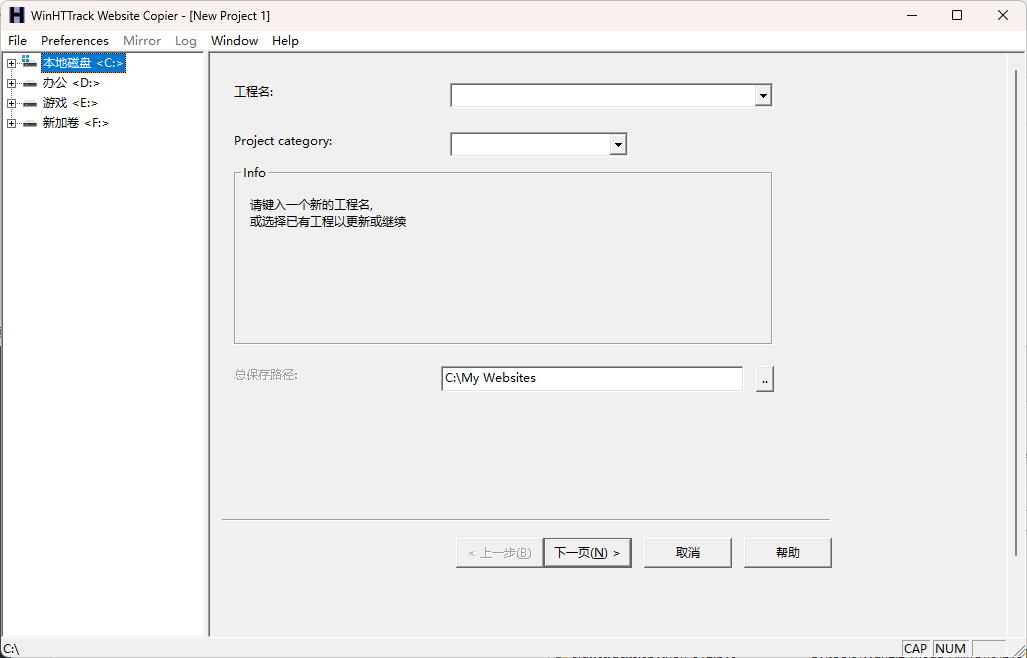
Task: Select the 办公 <D:> tree label
Action: [x=71, y=83]
